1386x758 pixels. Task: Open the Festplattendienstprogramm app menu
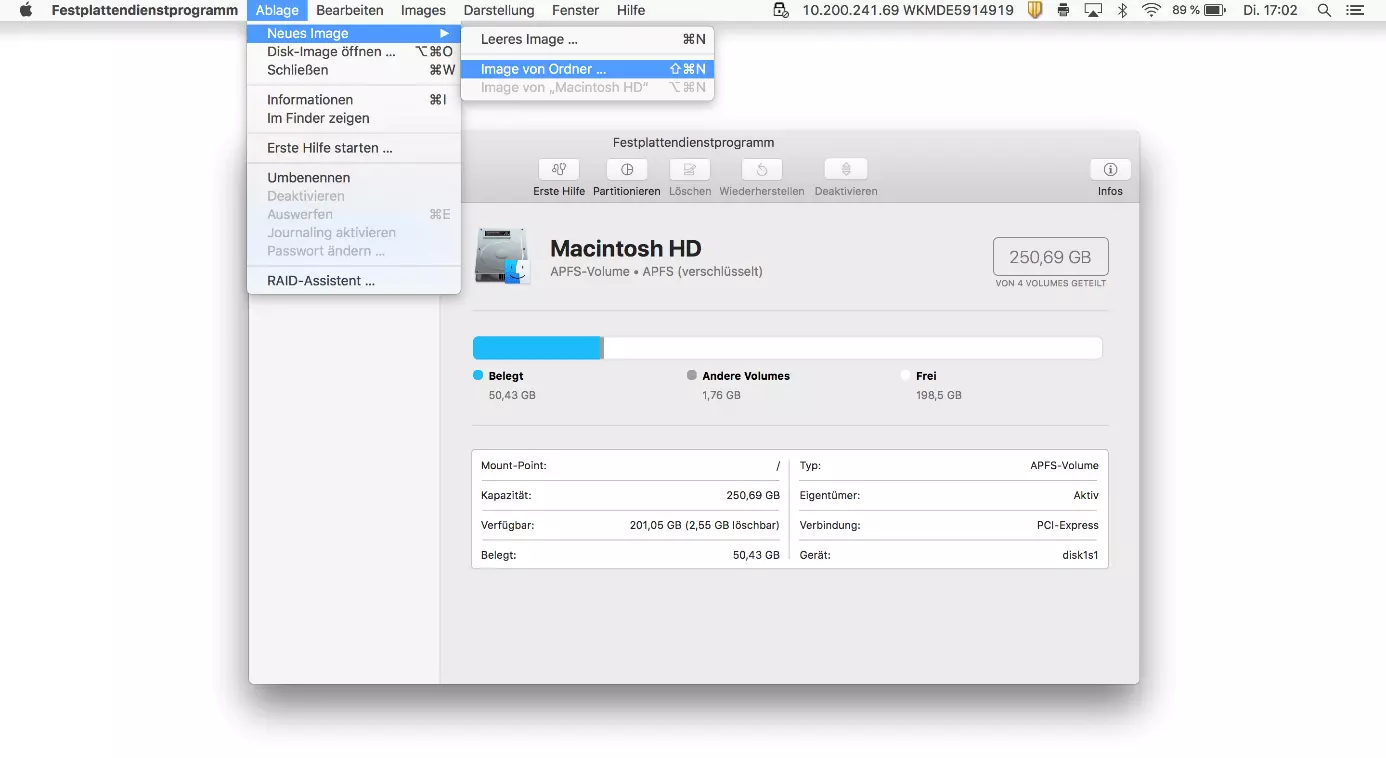click(145, 10)
